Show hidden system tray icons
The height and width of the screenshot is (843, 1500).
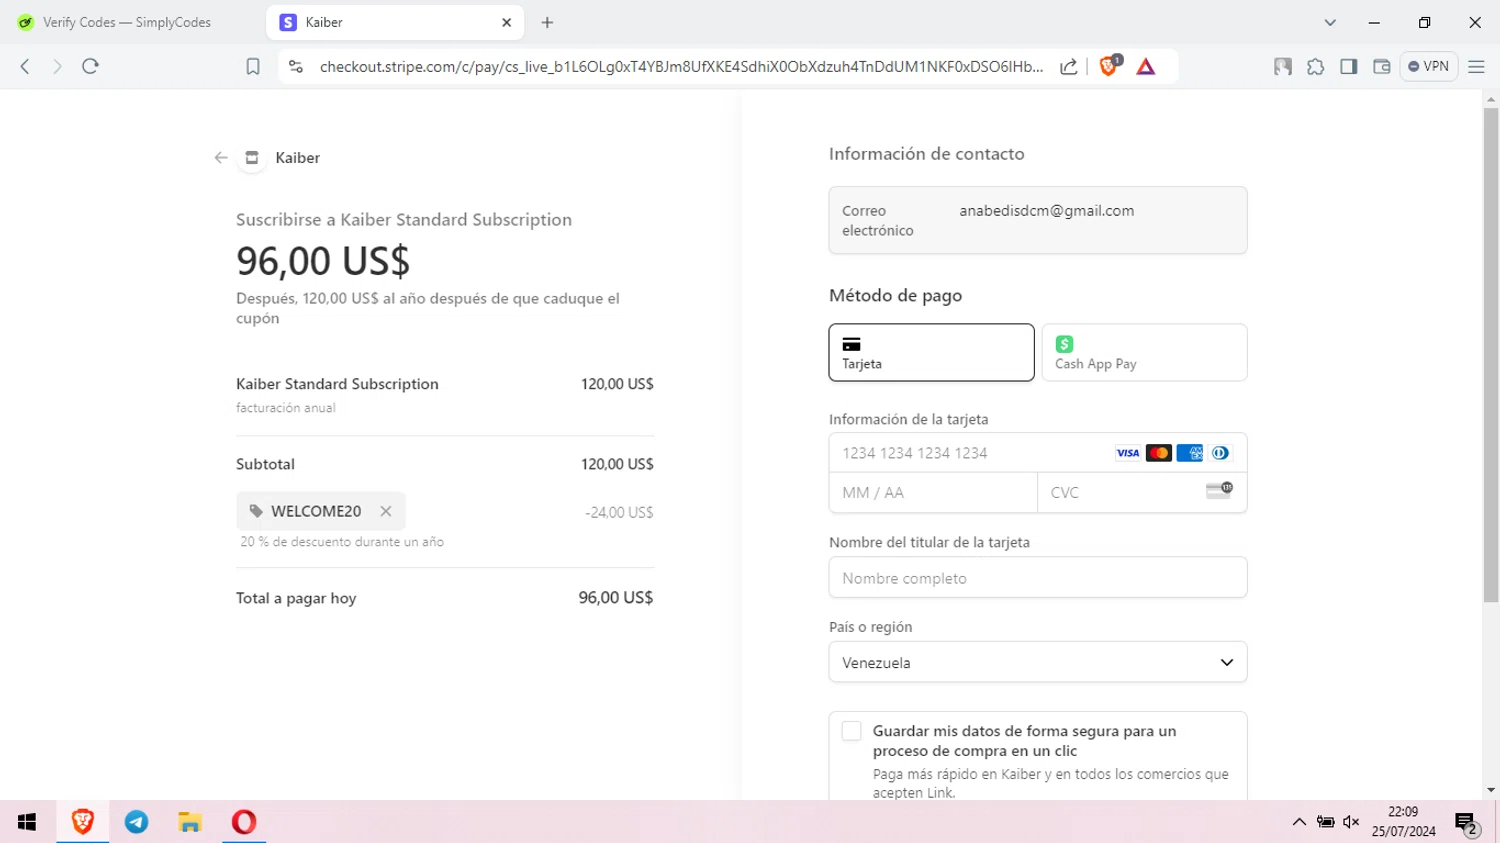1299,822
